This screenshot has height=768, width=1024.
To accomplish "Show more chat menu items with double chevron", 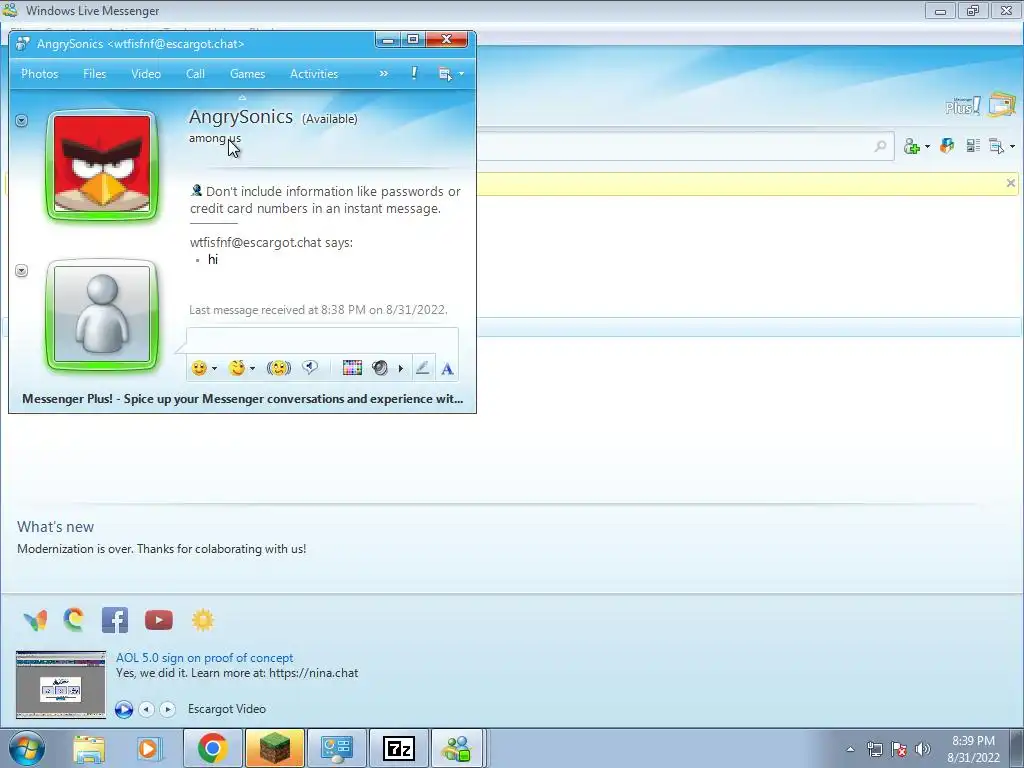I will click(x=383, y=74).
